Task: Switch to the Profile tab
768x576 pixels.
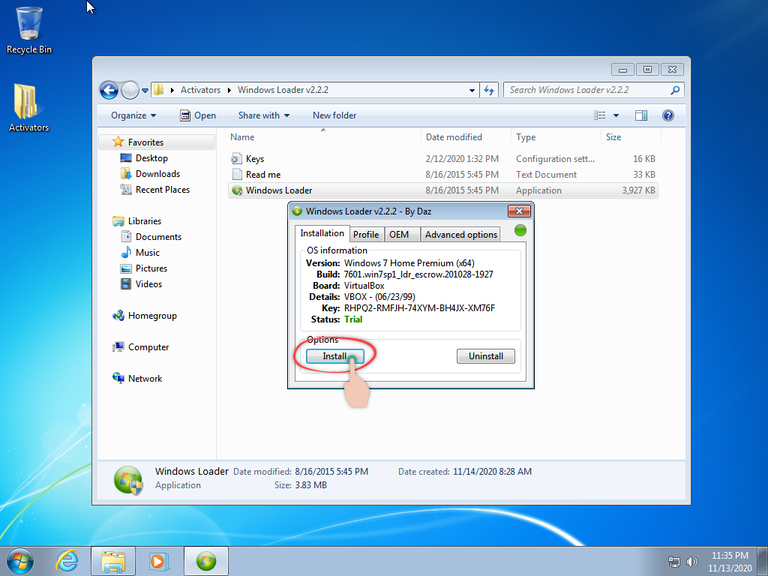Action: (366, 235)
